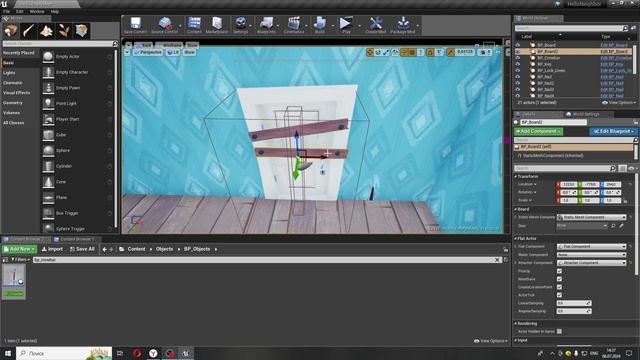
Task: Click the Package Mod toolbar icon
Action: click(402, 25)
